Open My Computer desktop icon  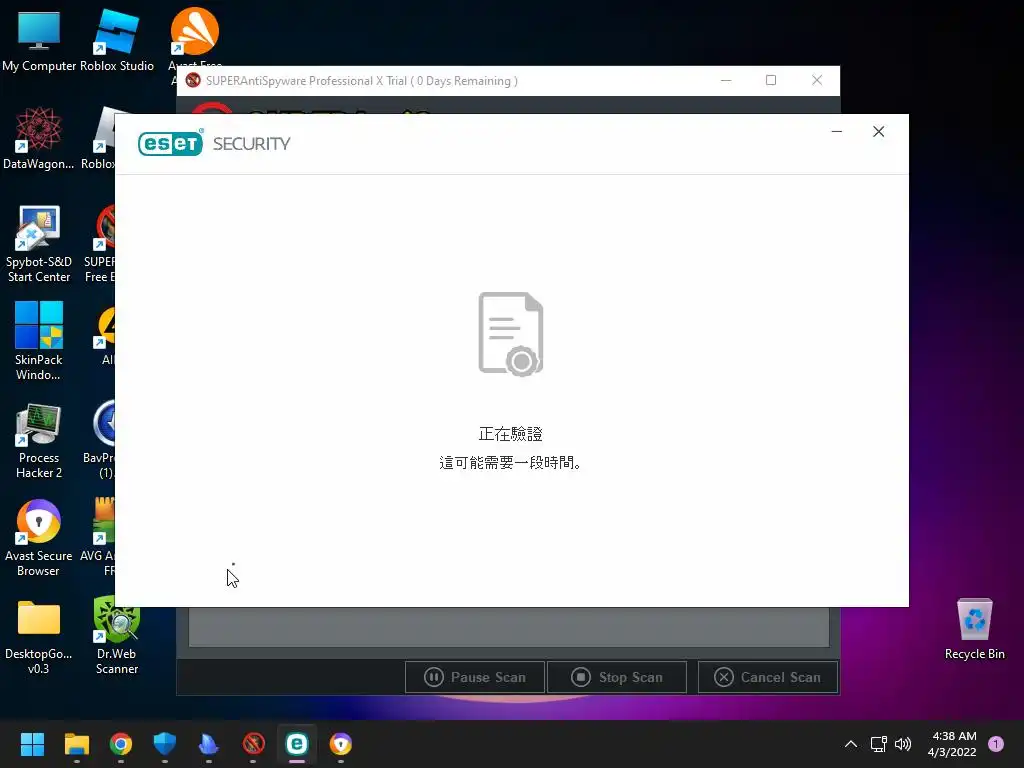point(39,40)
